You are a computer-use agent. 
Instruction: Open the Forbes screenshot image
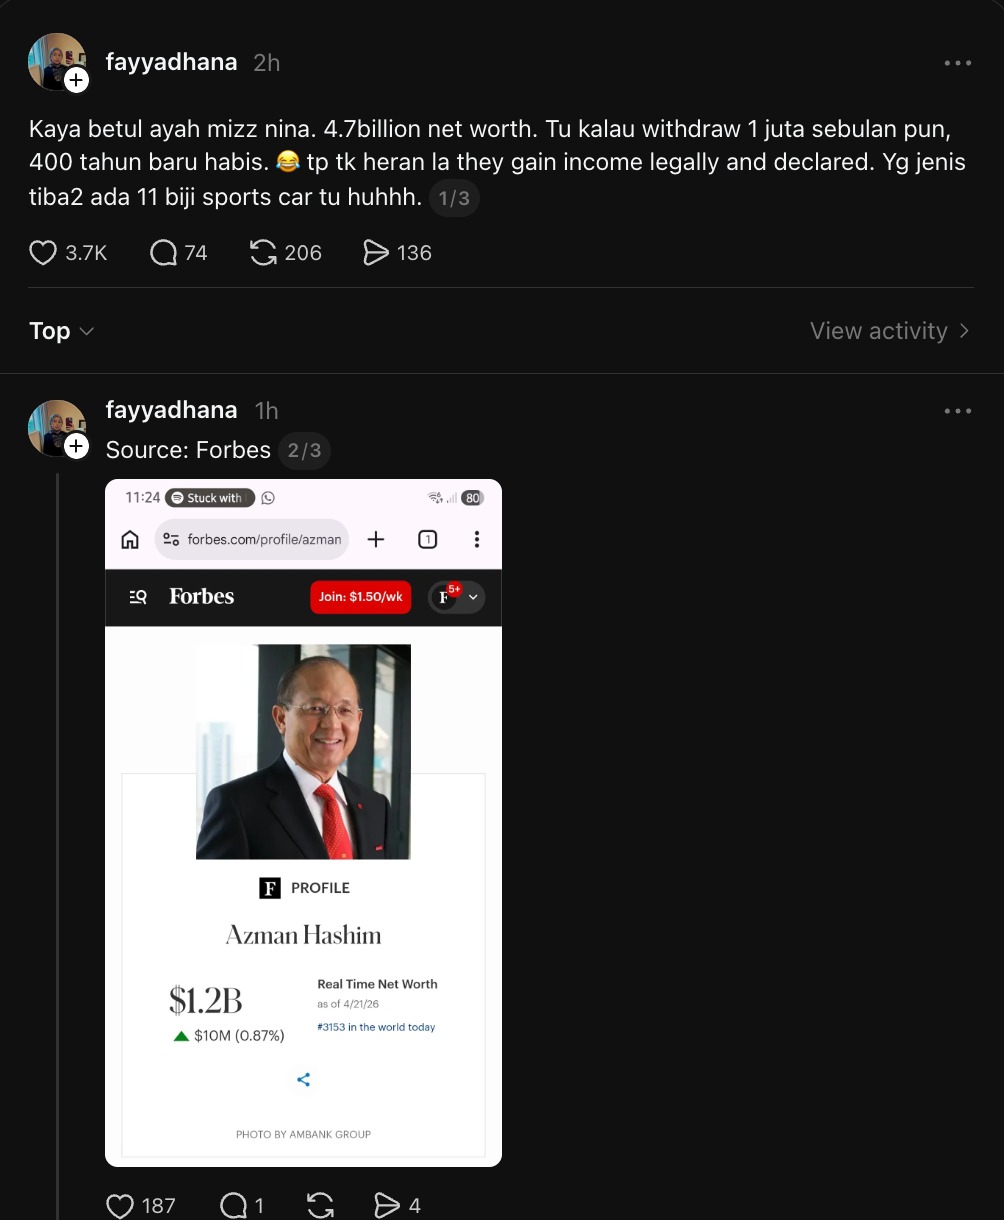303,822
